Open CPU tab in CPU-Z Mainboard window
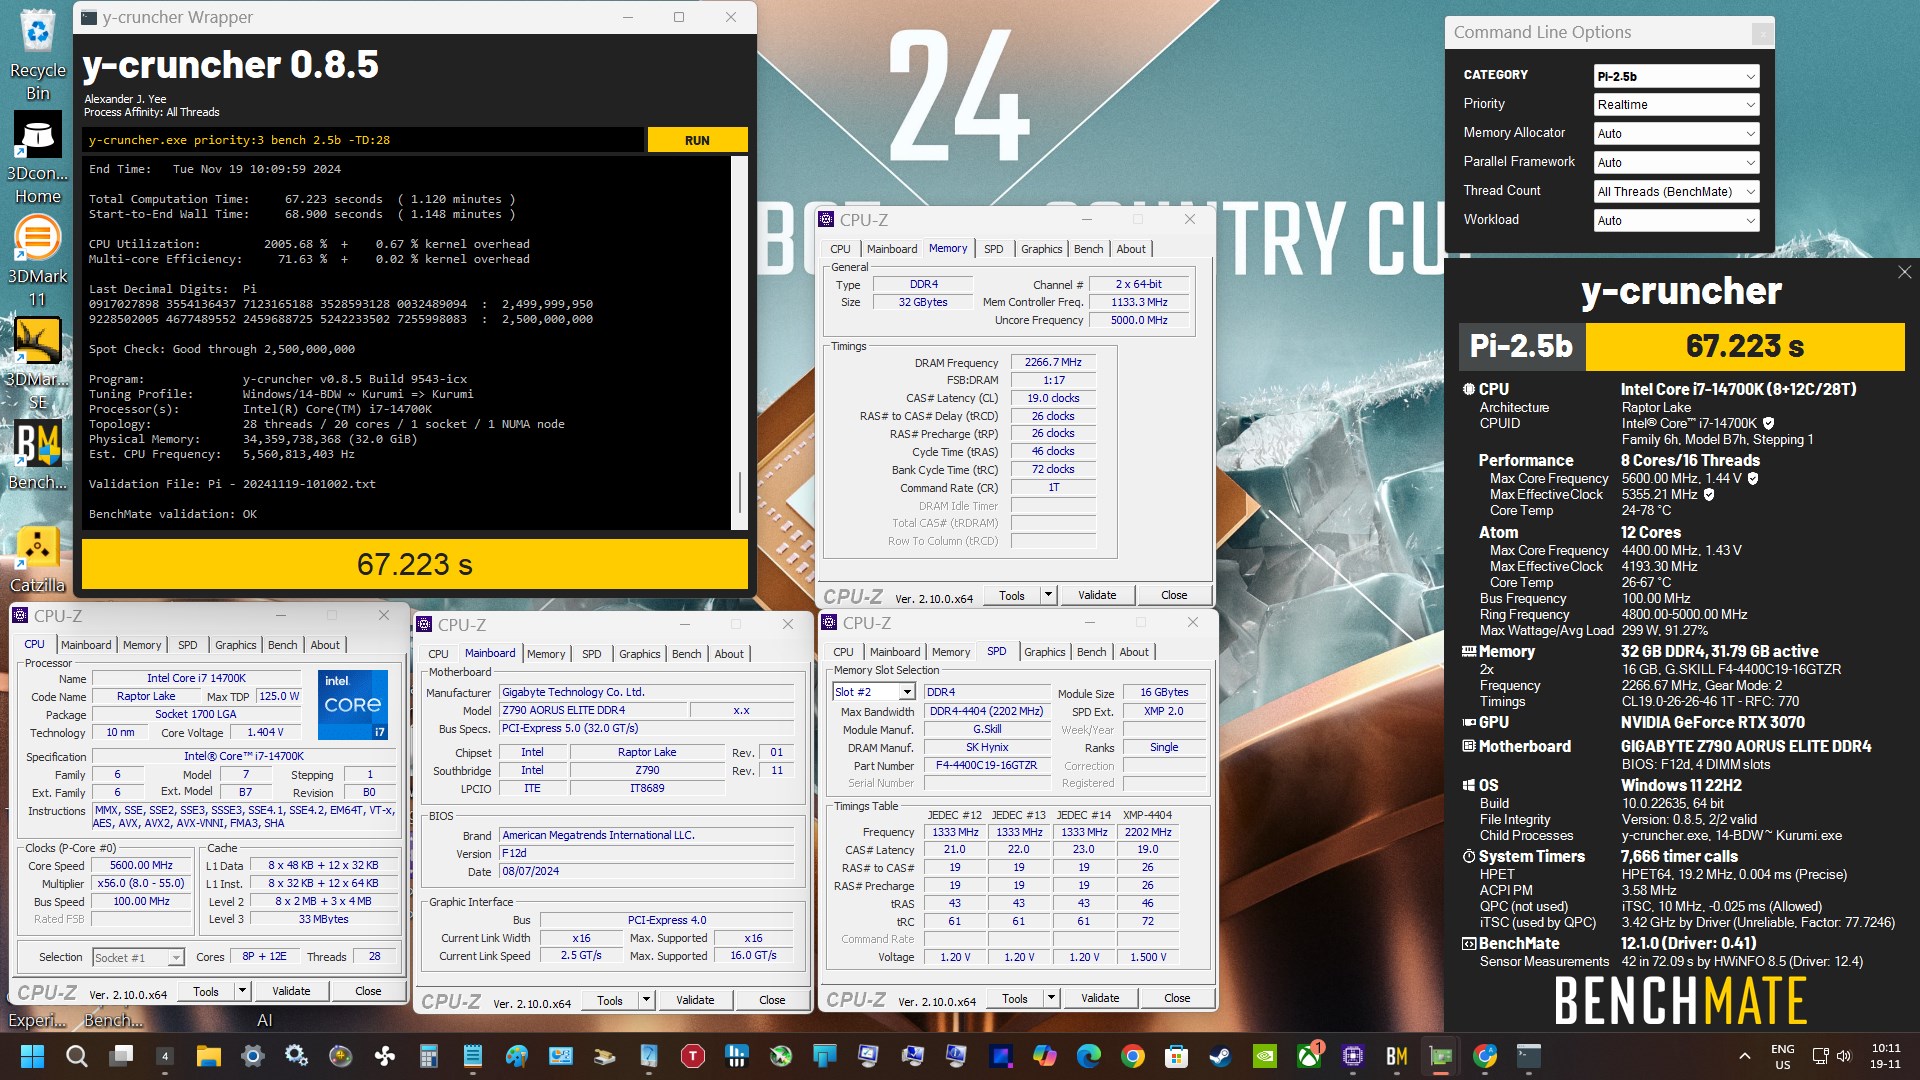Image resolution: width=1920 pixels, height=1080 pixels. [x=438, y=654]
